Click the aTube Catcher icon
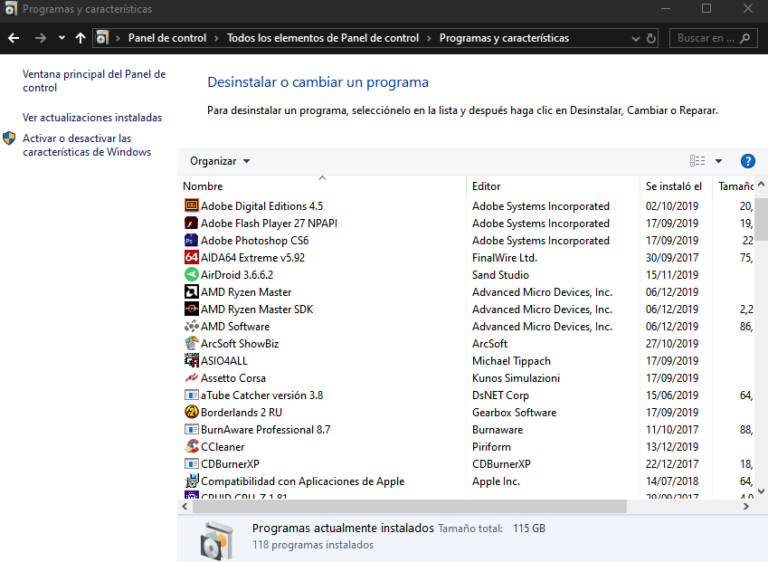768x562 pixels. [191, 395]
